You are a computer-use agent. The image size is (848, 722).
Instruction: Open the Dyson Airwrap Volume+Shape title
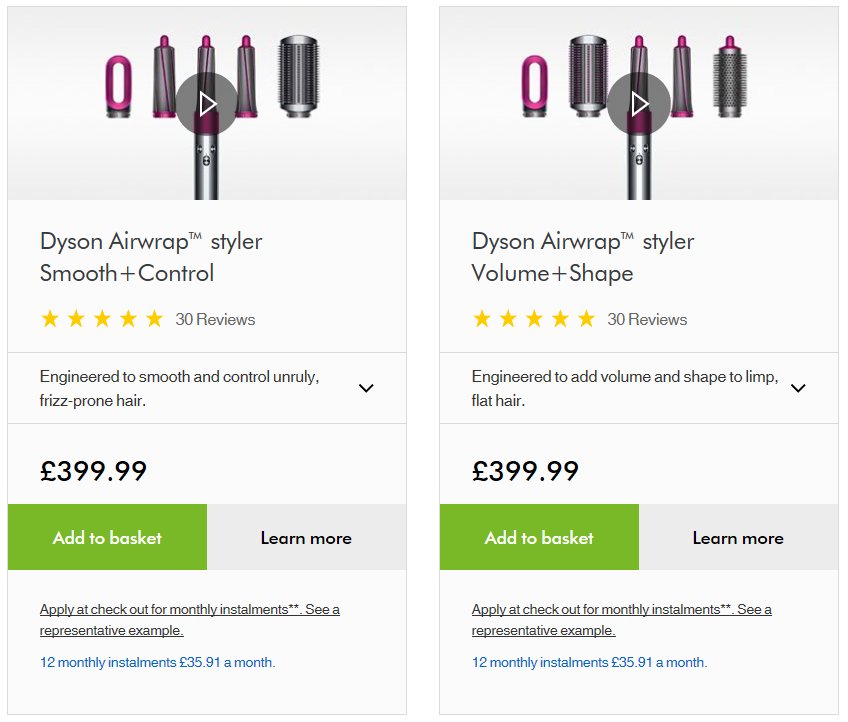click(583, 257)
